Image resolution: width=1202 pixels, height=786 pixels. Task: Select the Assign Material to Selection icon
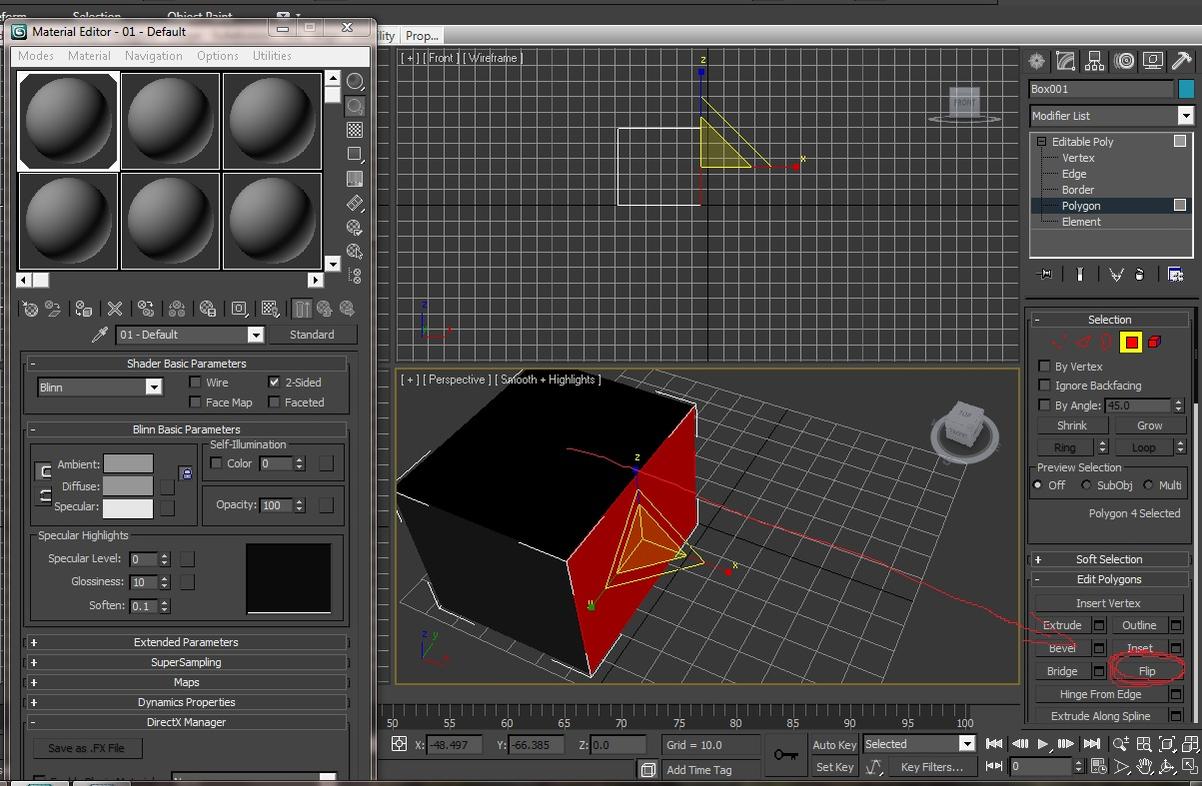click(83, 309)
